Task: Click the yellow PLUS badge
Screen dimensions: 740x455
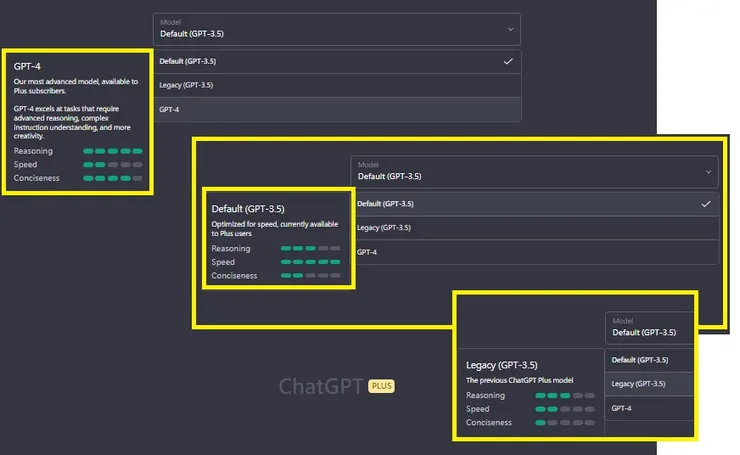Action: pos(381,386)
